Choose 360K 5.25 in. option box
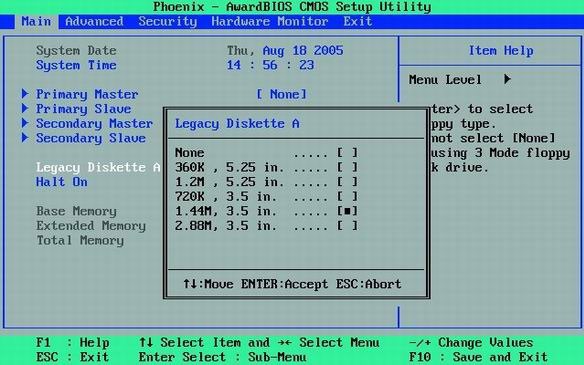Screen dimensions: 584x365 point(347,167)
